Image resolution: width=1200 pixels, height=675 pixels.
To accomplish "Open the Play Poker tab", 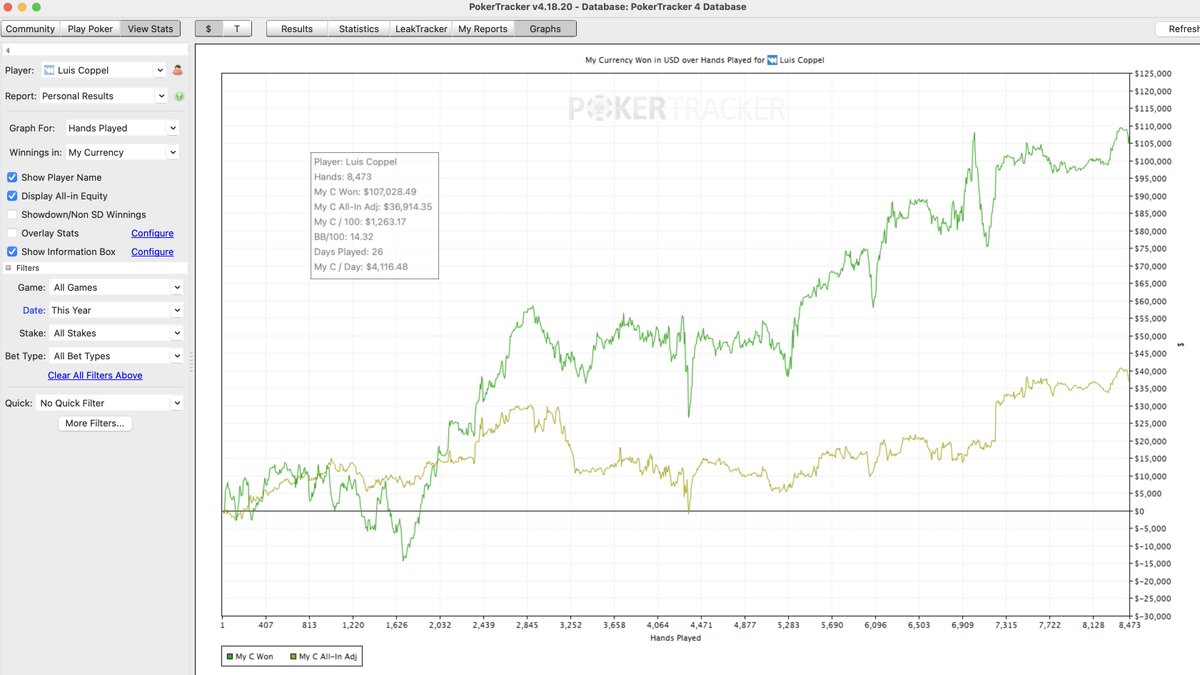I will [90, 29].
